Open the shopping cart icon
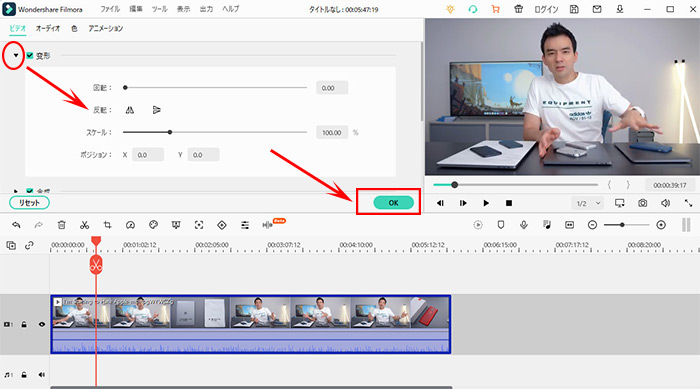This screenshot has width=700, height=389. click(x=496, y=9)
